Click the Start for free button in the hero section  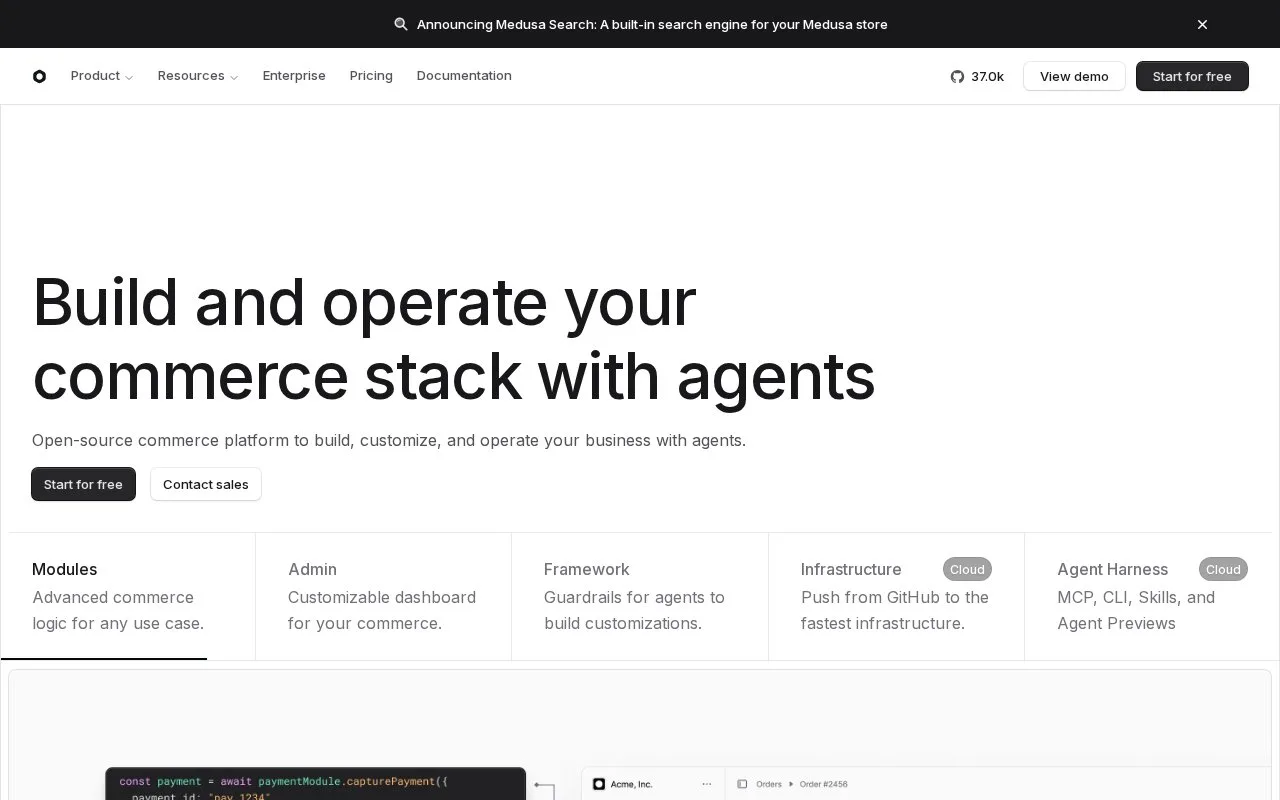[x=83, y=484]
